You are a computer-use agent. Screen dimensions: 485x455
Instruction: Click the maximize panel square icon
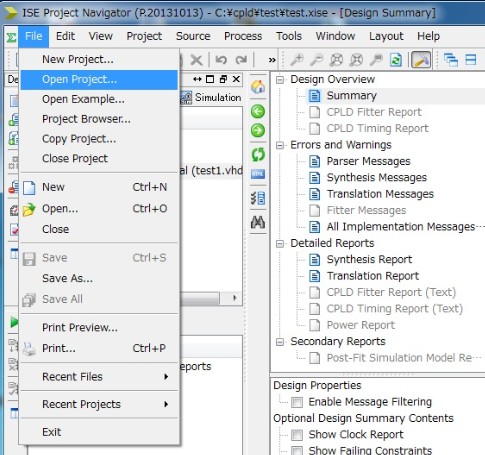210,79
